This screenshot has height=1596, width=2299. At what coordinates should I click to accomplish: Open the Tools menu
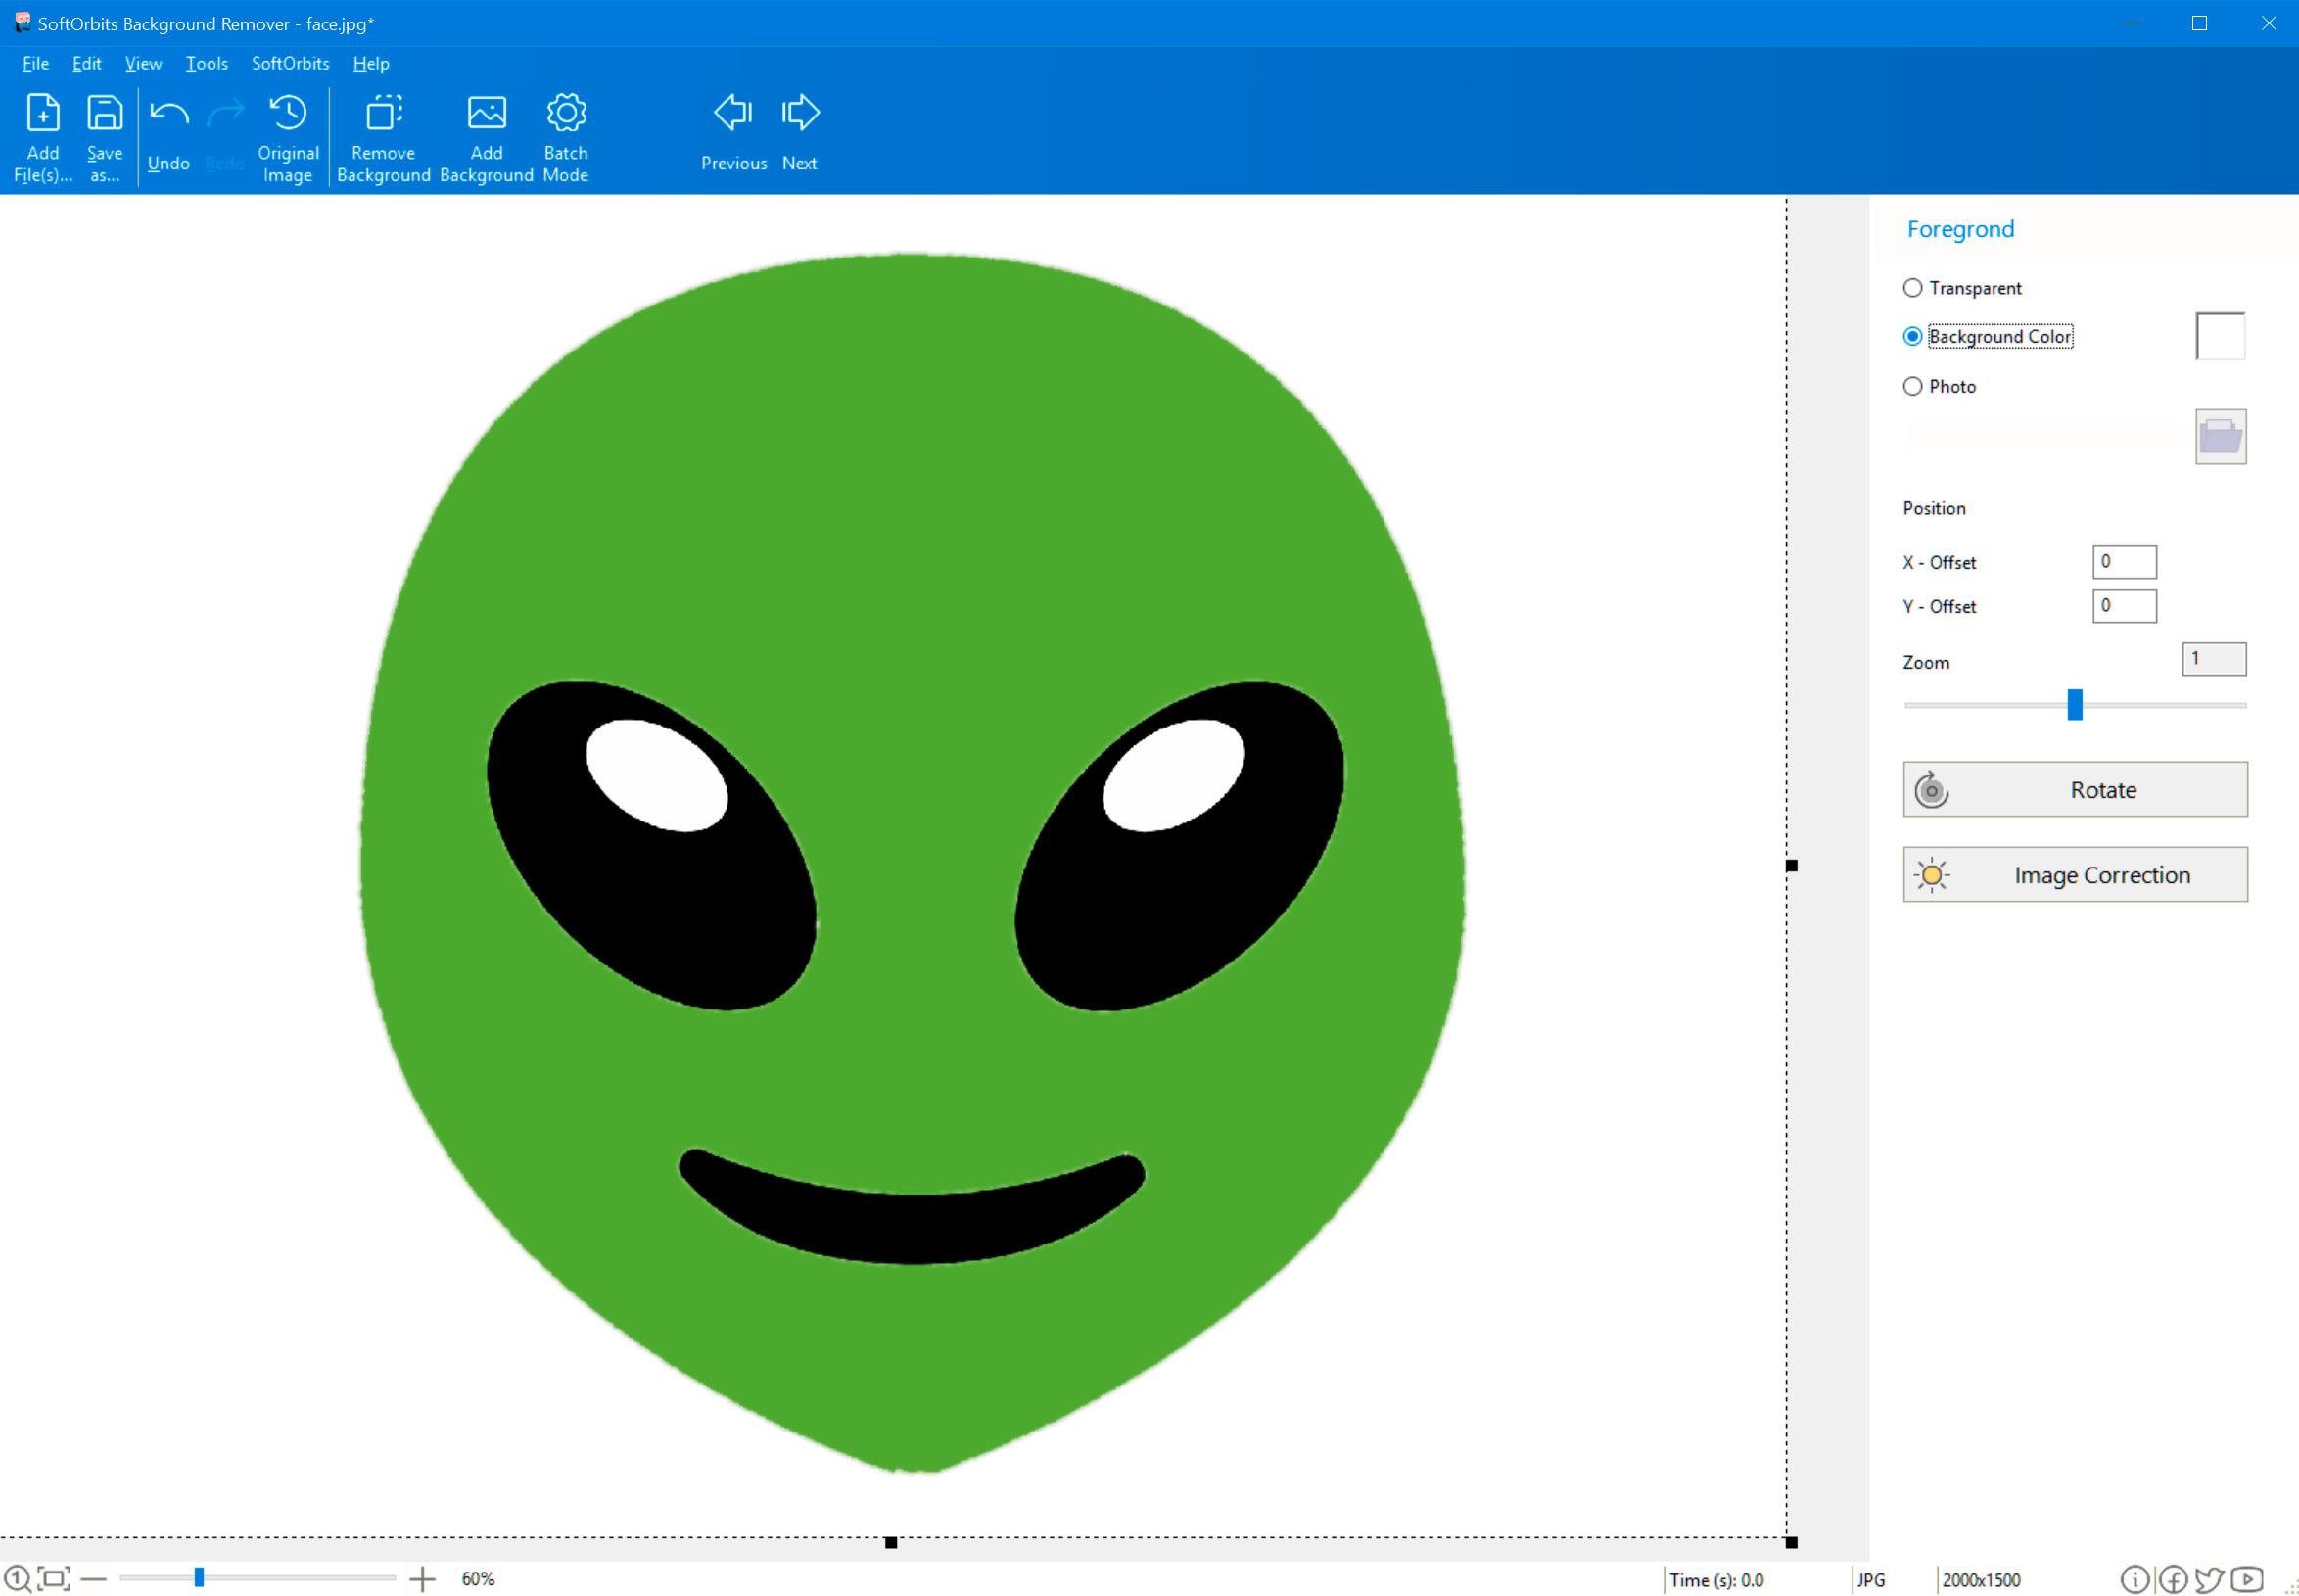(205, 63)
